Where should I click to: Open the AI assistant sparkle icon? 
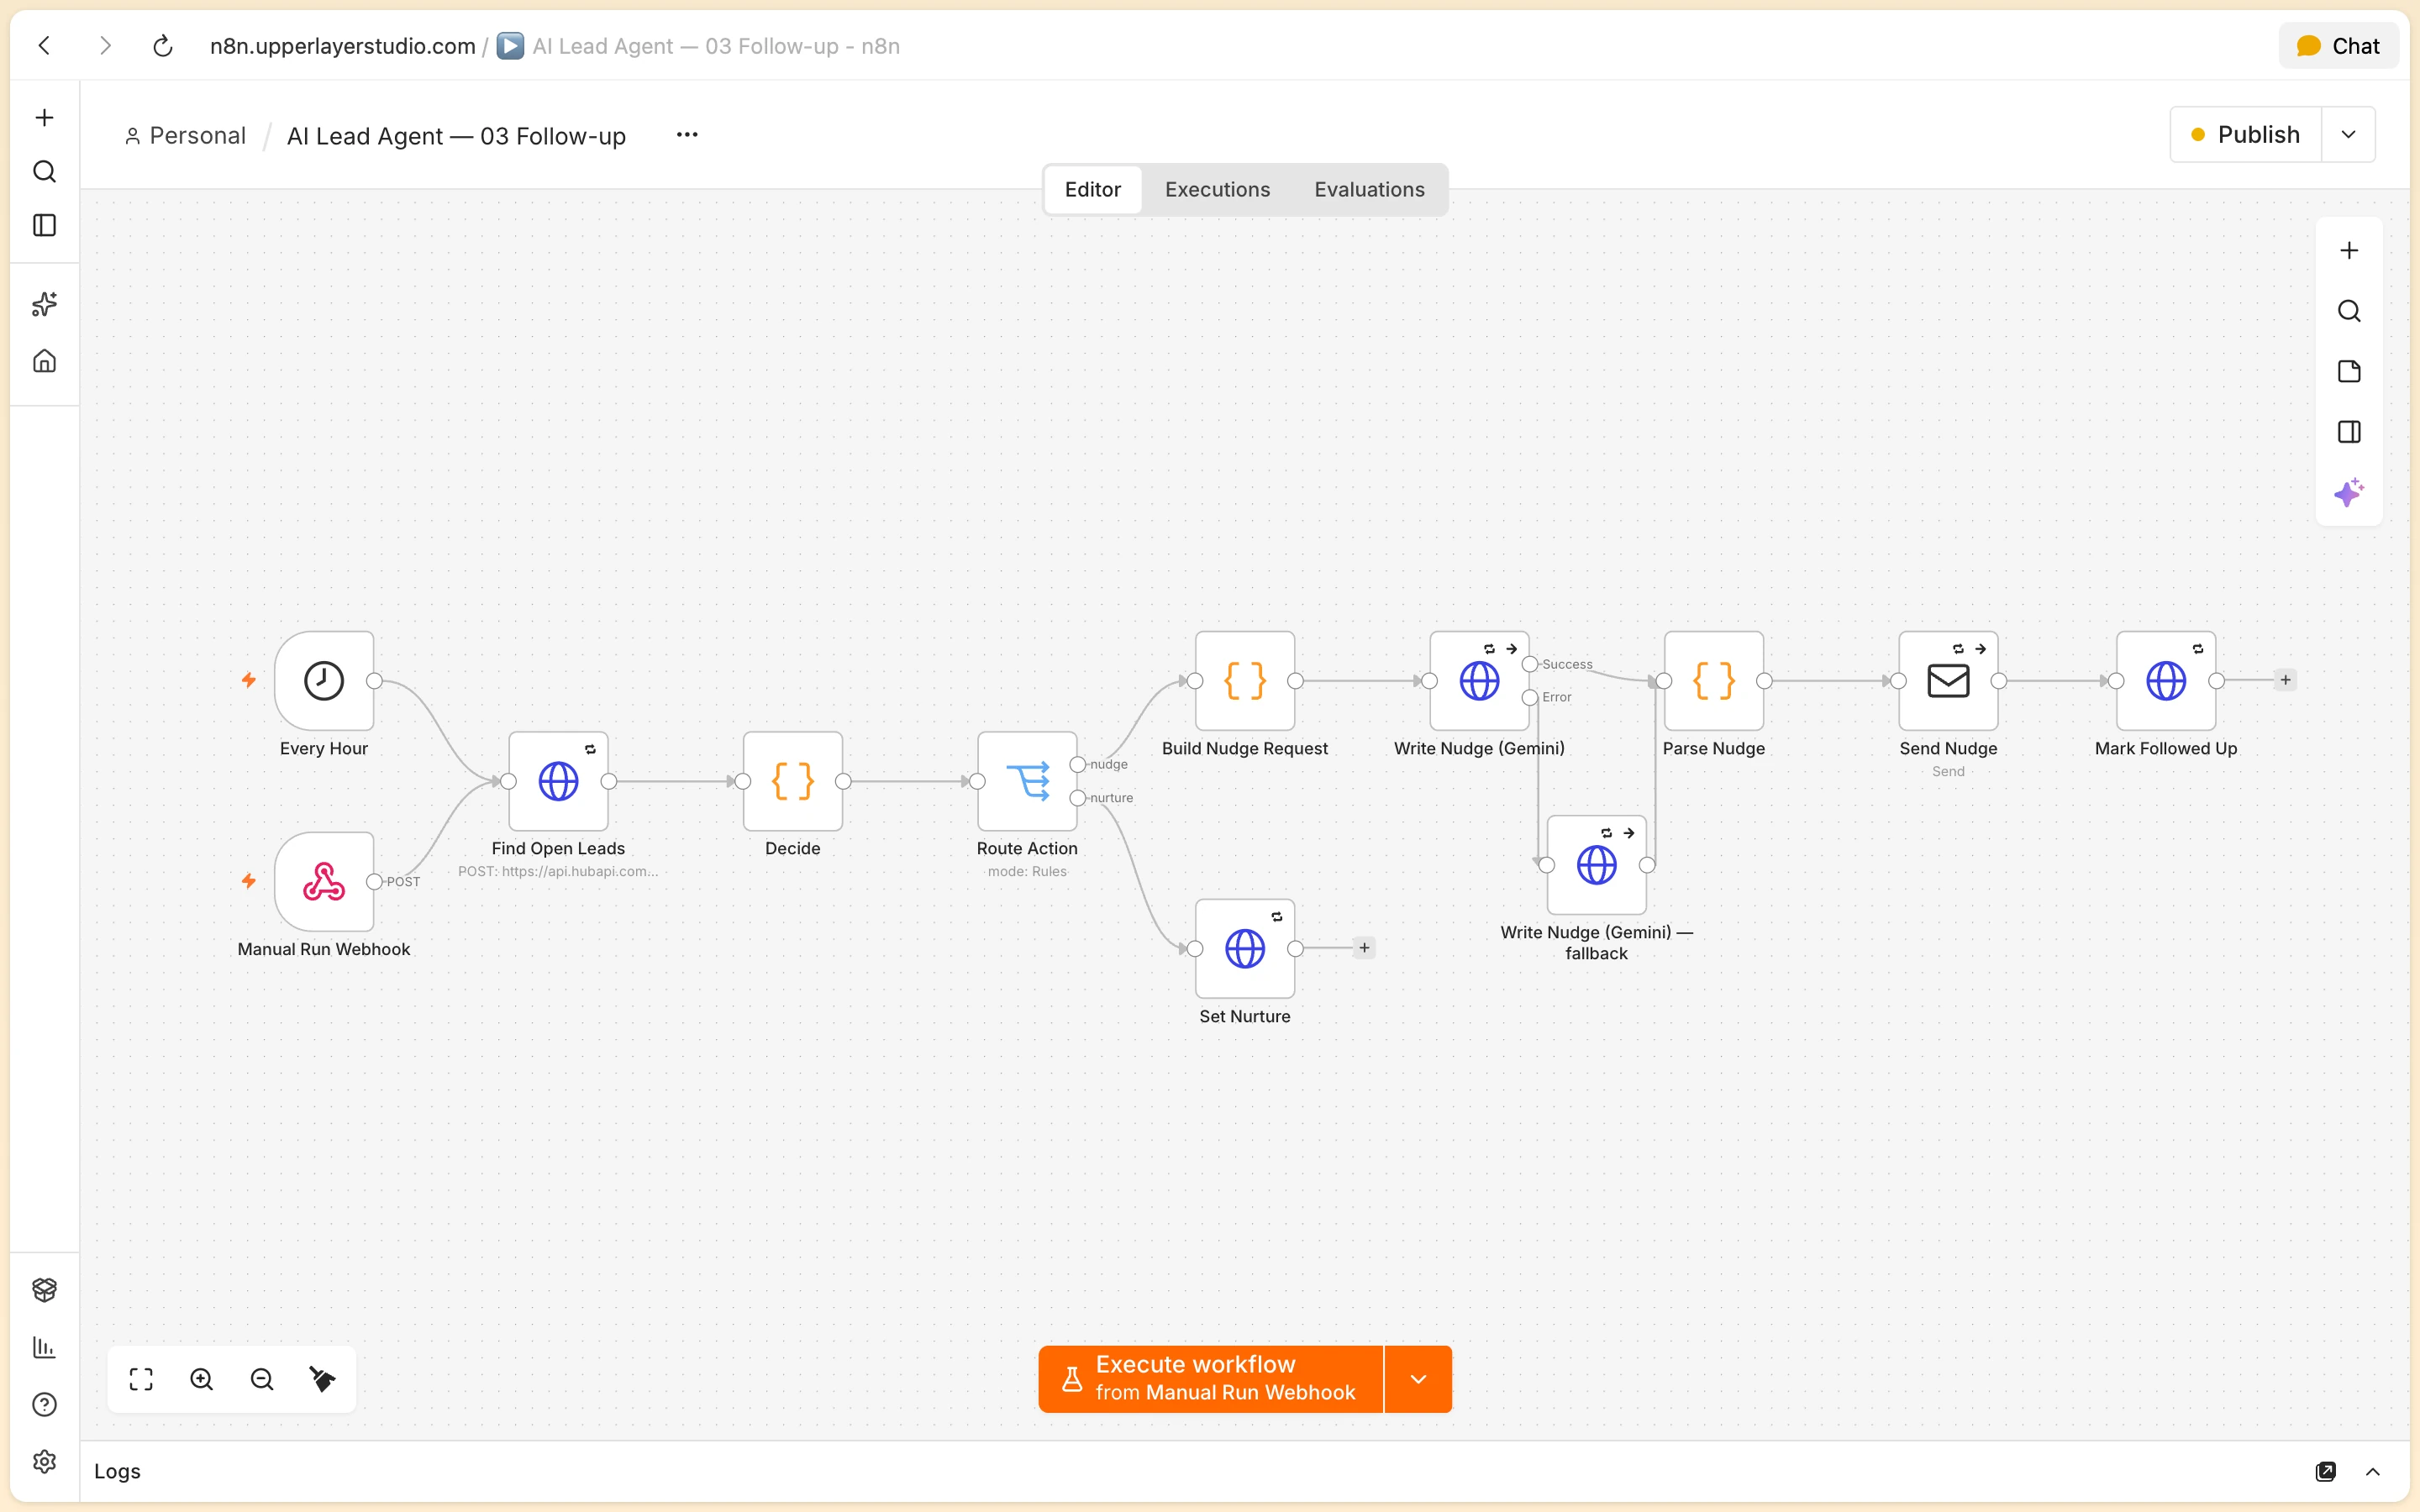click(x=2349, y=493)
